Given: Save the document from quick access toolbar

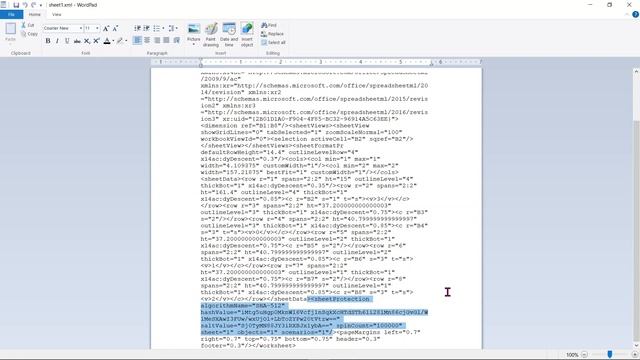Looking at the screenshot, I should [x=16, y=5].
